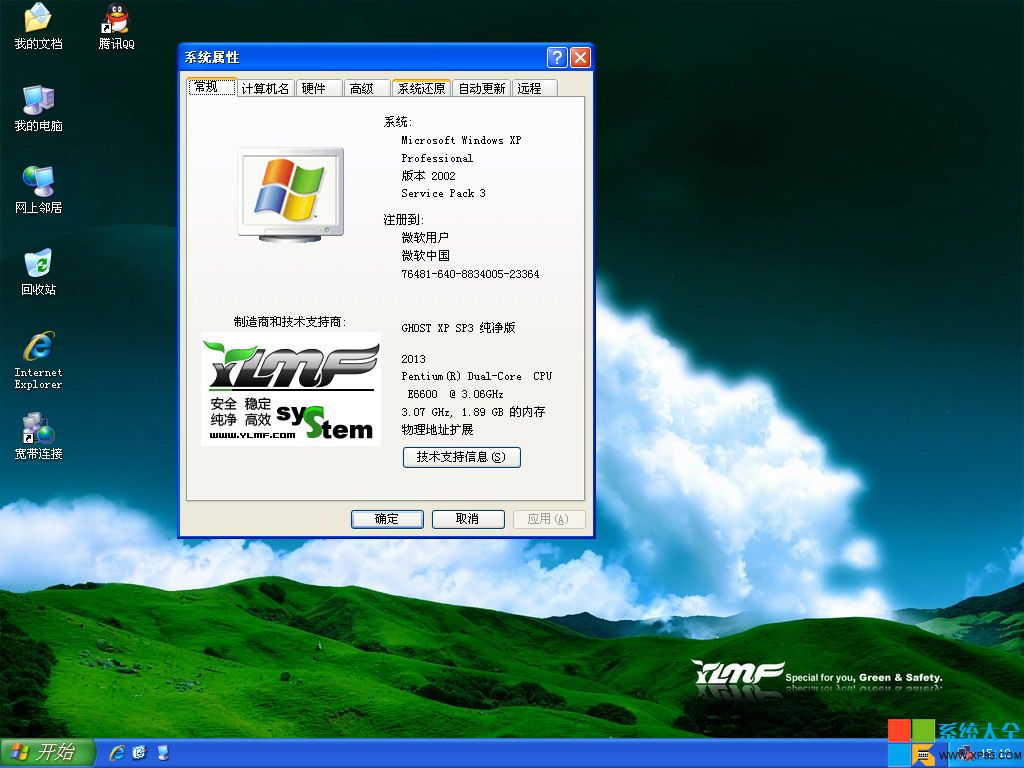Switch to the 系统还原 tab
The height and width of the screenshot is (768, 1024).
[421, 88]
